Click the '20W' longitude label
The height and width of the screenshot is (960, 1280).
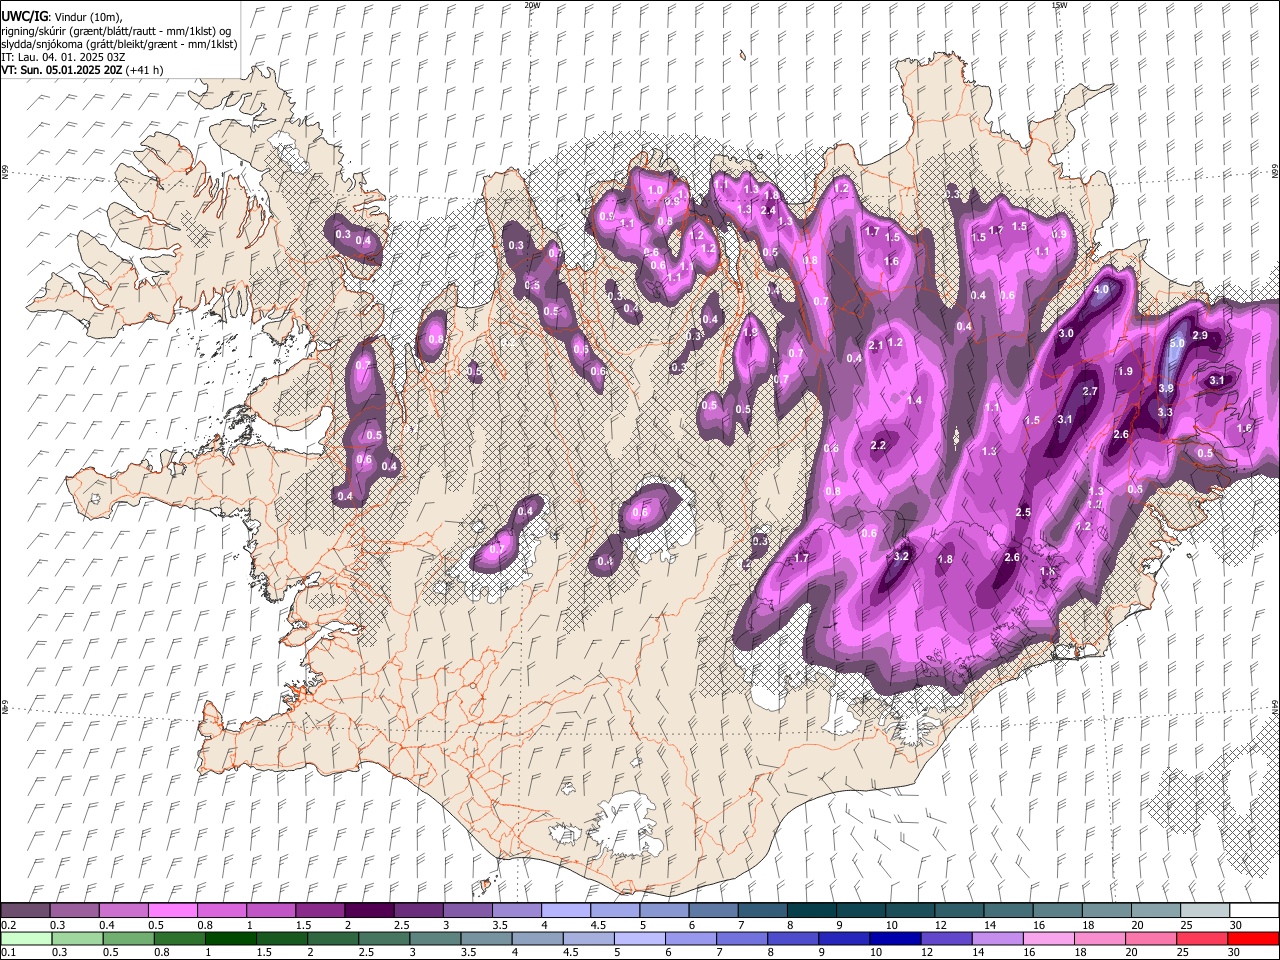tap(532, 5)
